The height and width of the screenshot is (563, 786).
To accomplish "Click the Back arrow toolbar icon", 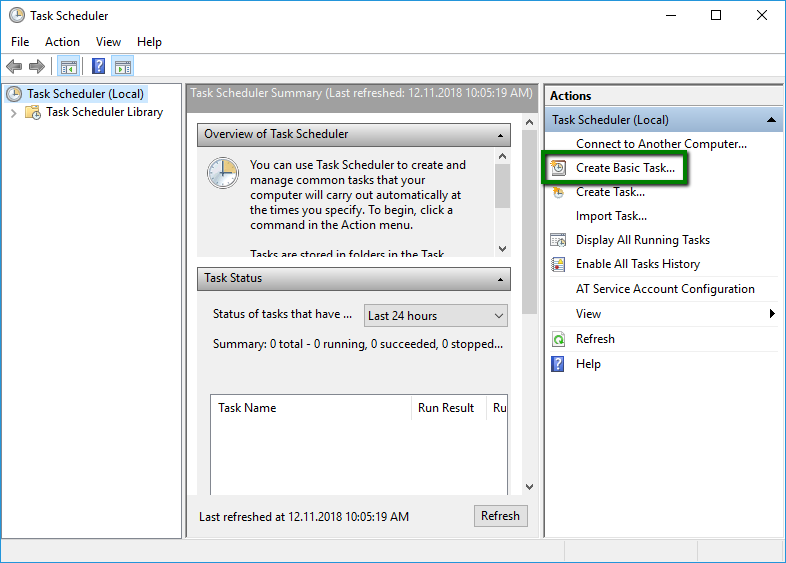I will [14, 66].
